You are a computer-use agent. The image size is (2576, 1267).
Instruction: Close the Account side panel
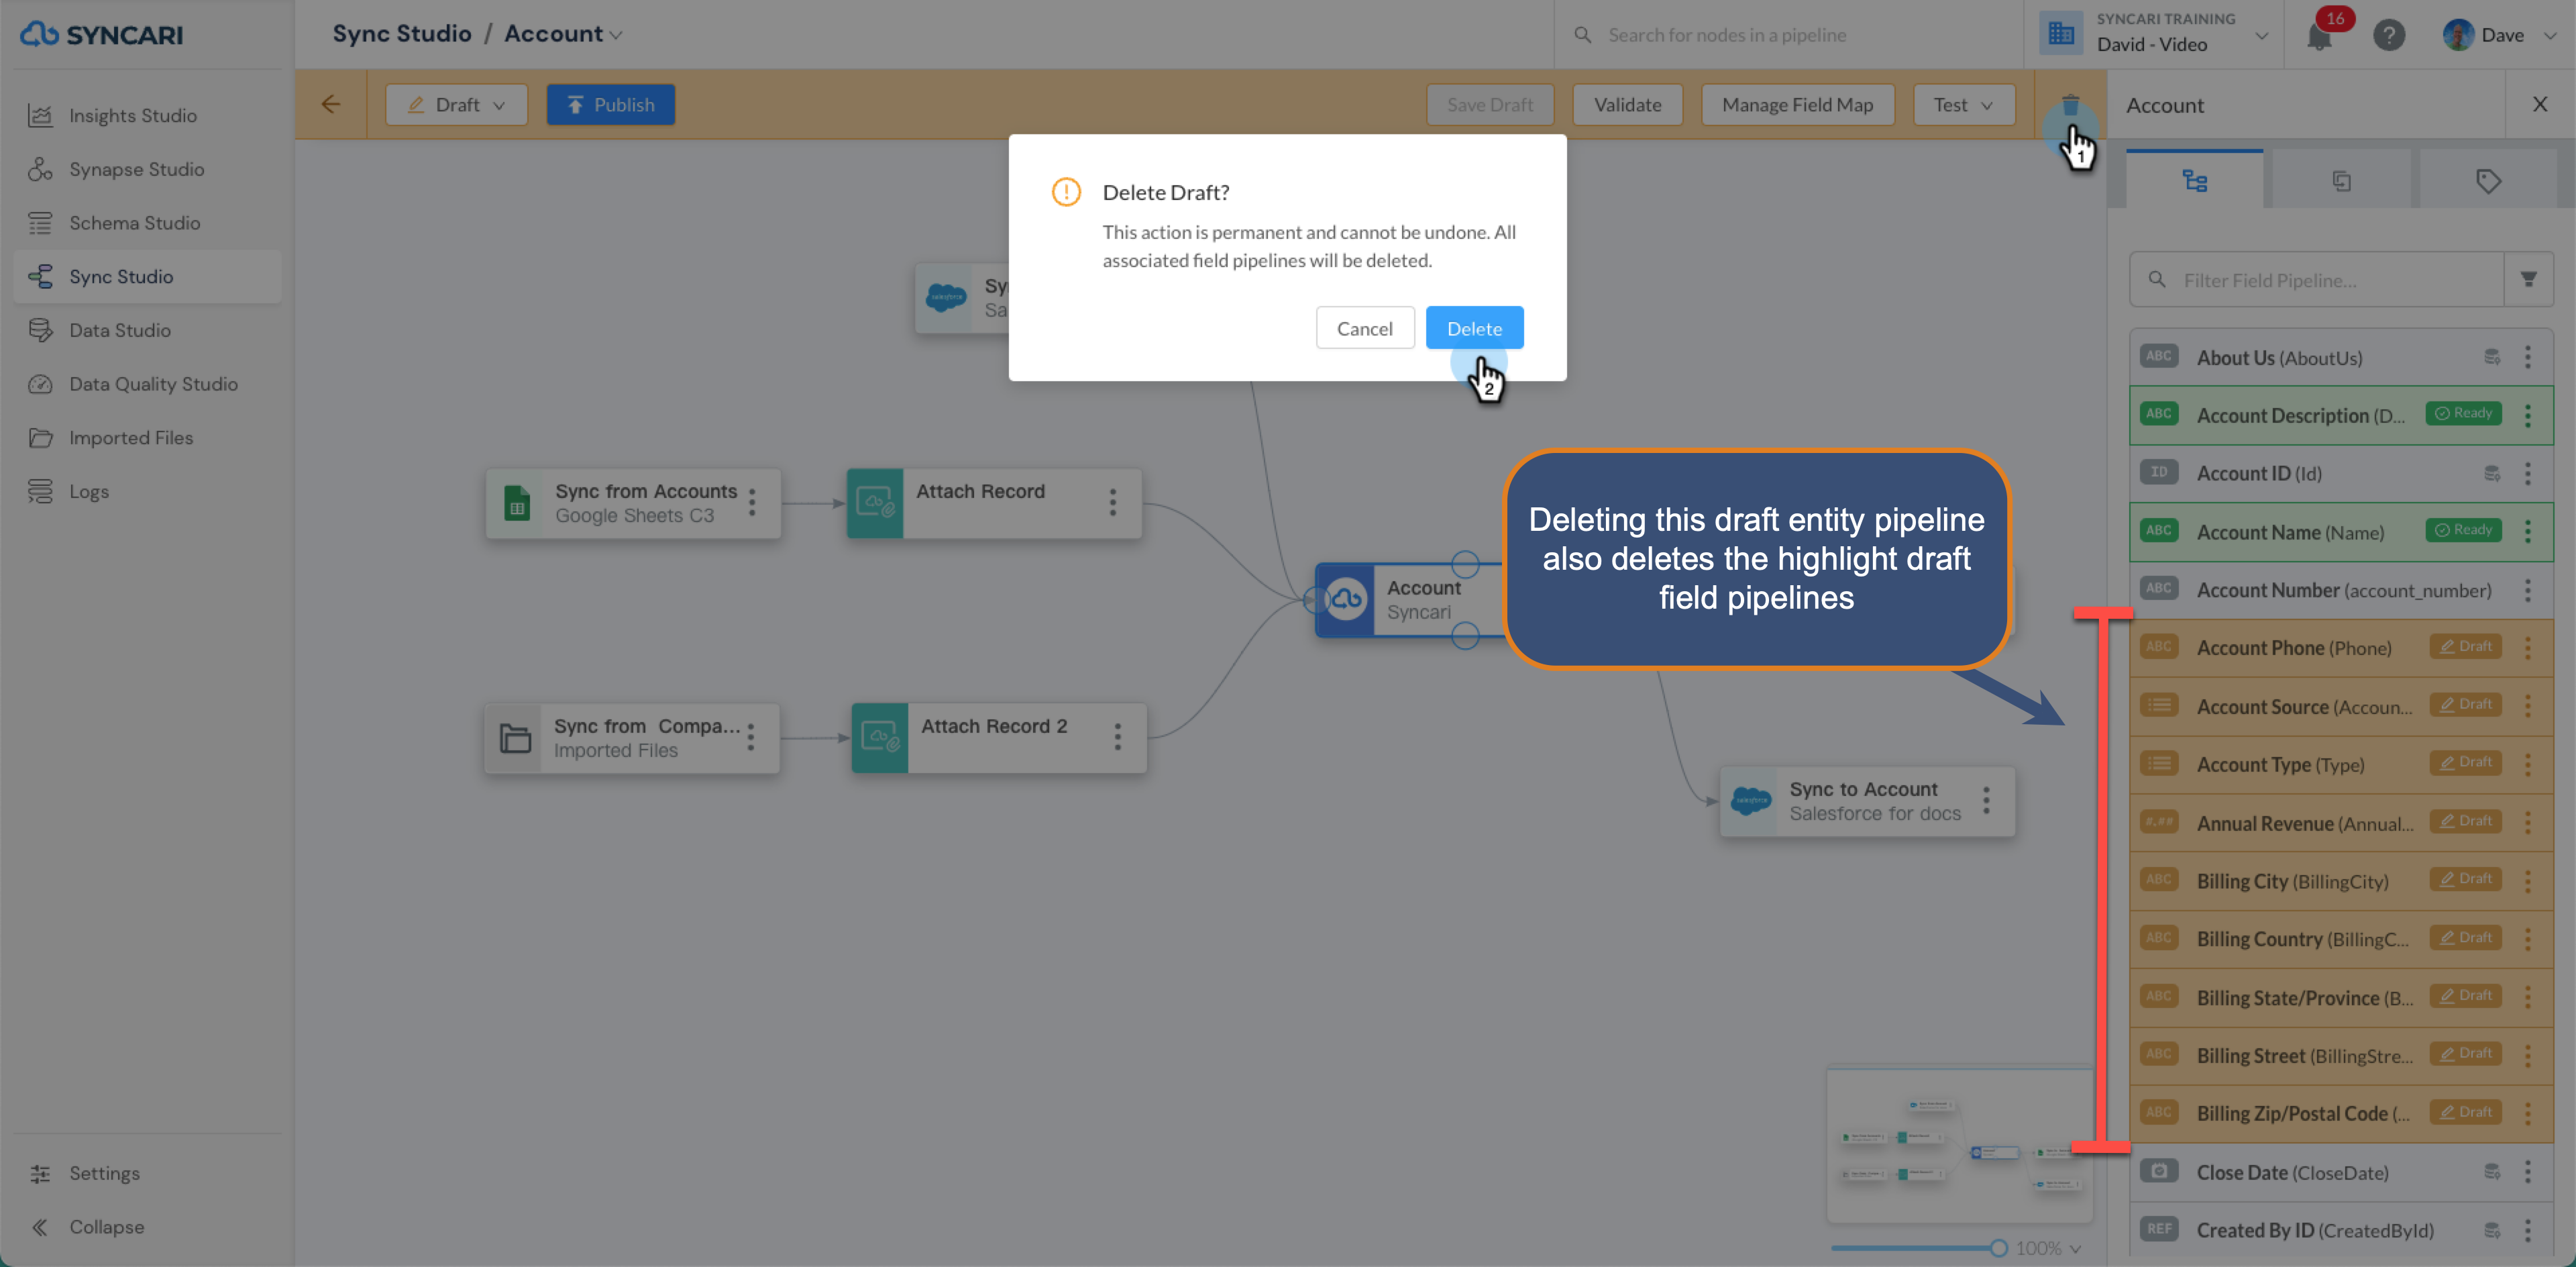pos(2539,104)
